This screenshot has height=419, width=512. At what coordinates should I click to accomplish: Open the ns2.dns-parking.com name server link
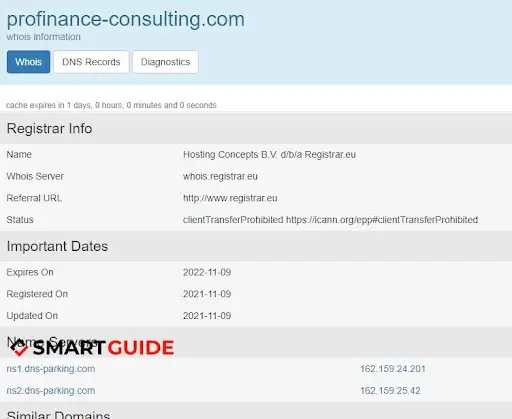coord(51,390)
